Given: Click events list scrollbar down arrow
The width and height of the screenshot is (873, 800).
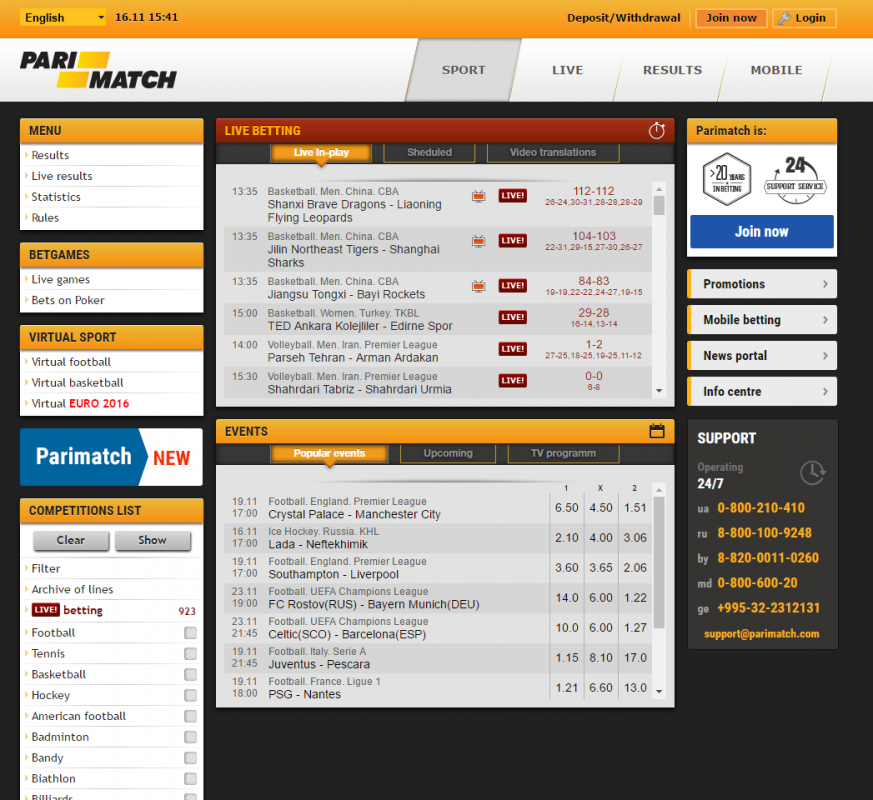Looking at the screenshot, I should pyautogui.click(x=659, y=691).
